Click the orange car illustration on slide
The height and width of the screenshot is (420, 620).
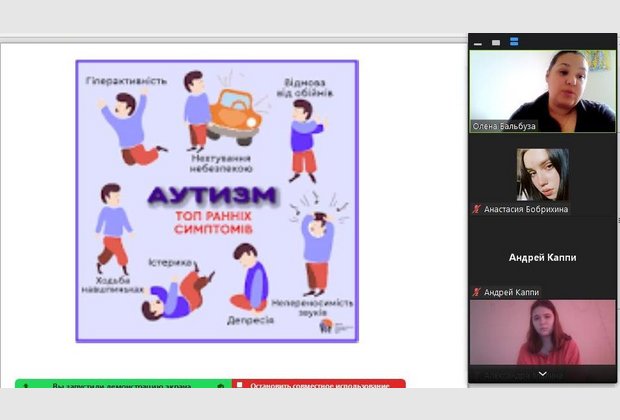[x=235, y=117]
